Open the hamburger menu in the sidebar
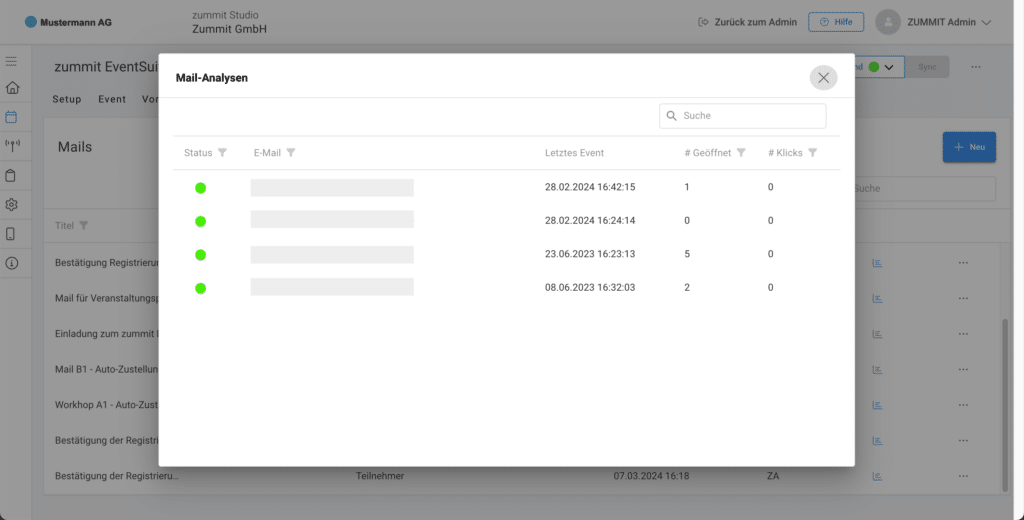Image resolution: width=1024 pixels, height=520 pixels. (12, 62)
